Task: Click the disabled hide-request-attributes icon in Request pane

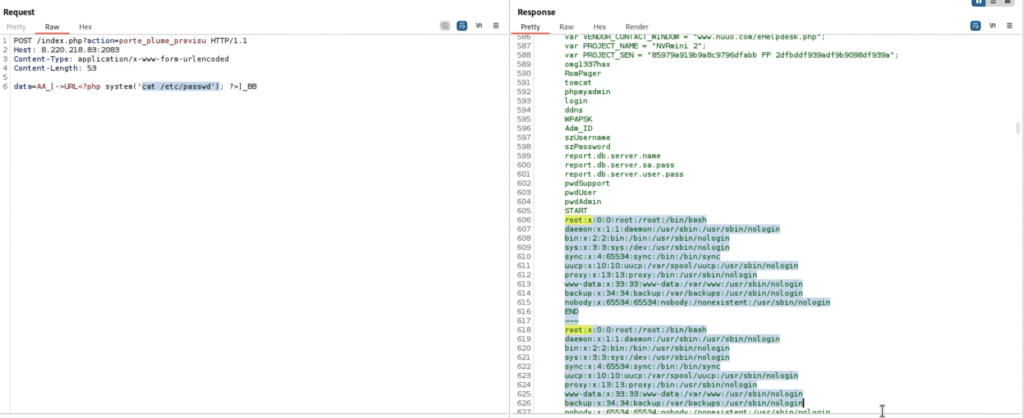Action: coord(445,26)
